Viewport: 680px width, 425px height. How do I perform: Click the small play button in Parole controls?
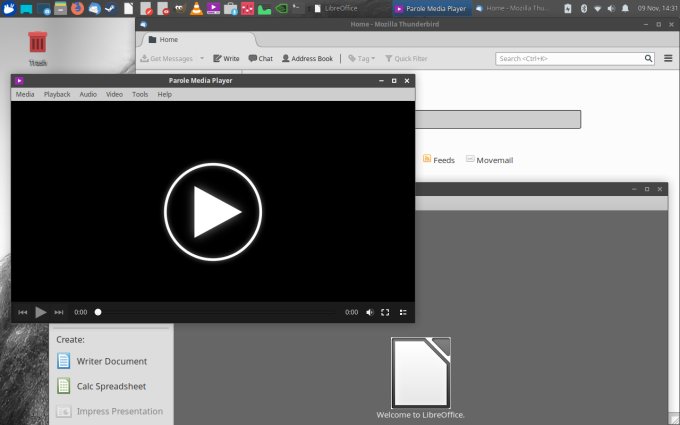[x=41, y=312]
